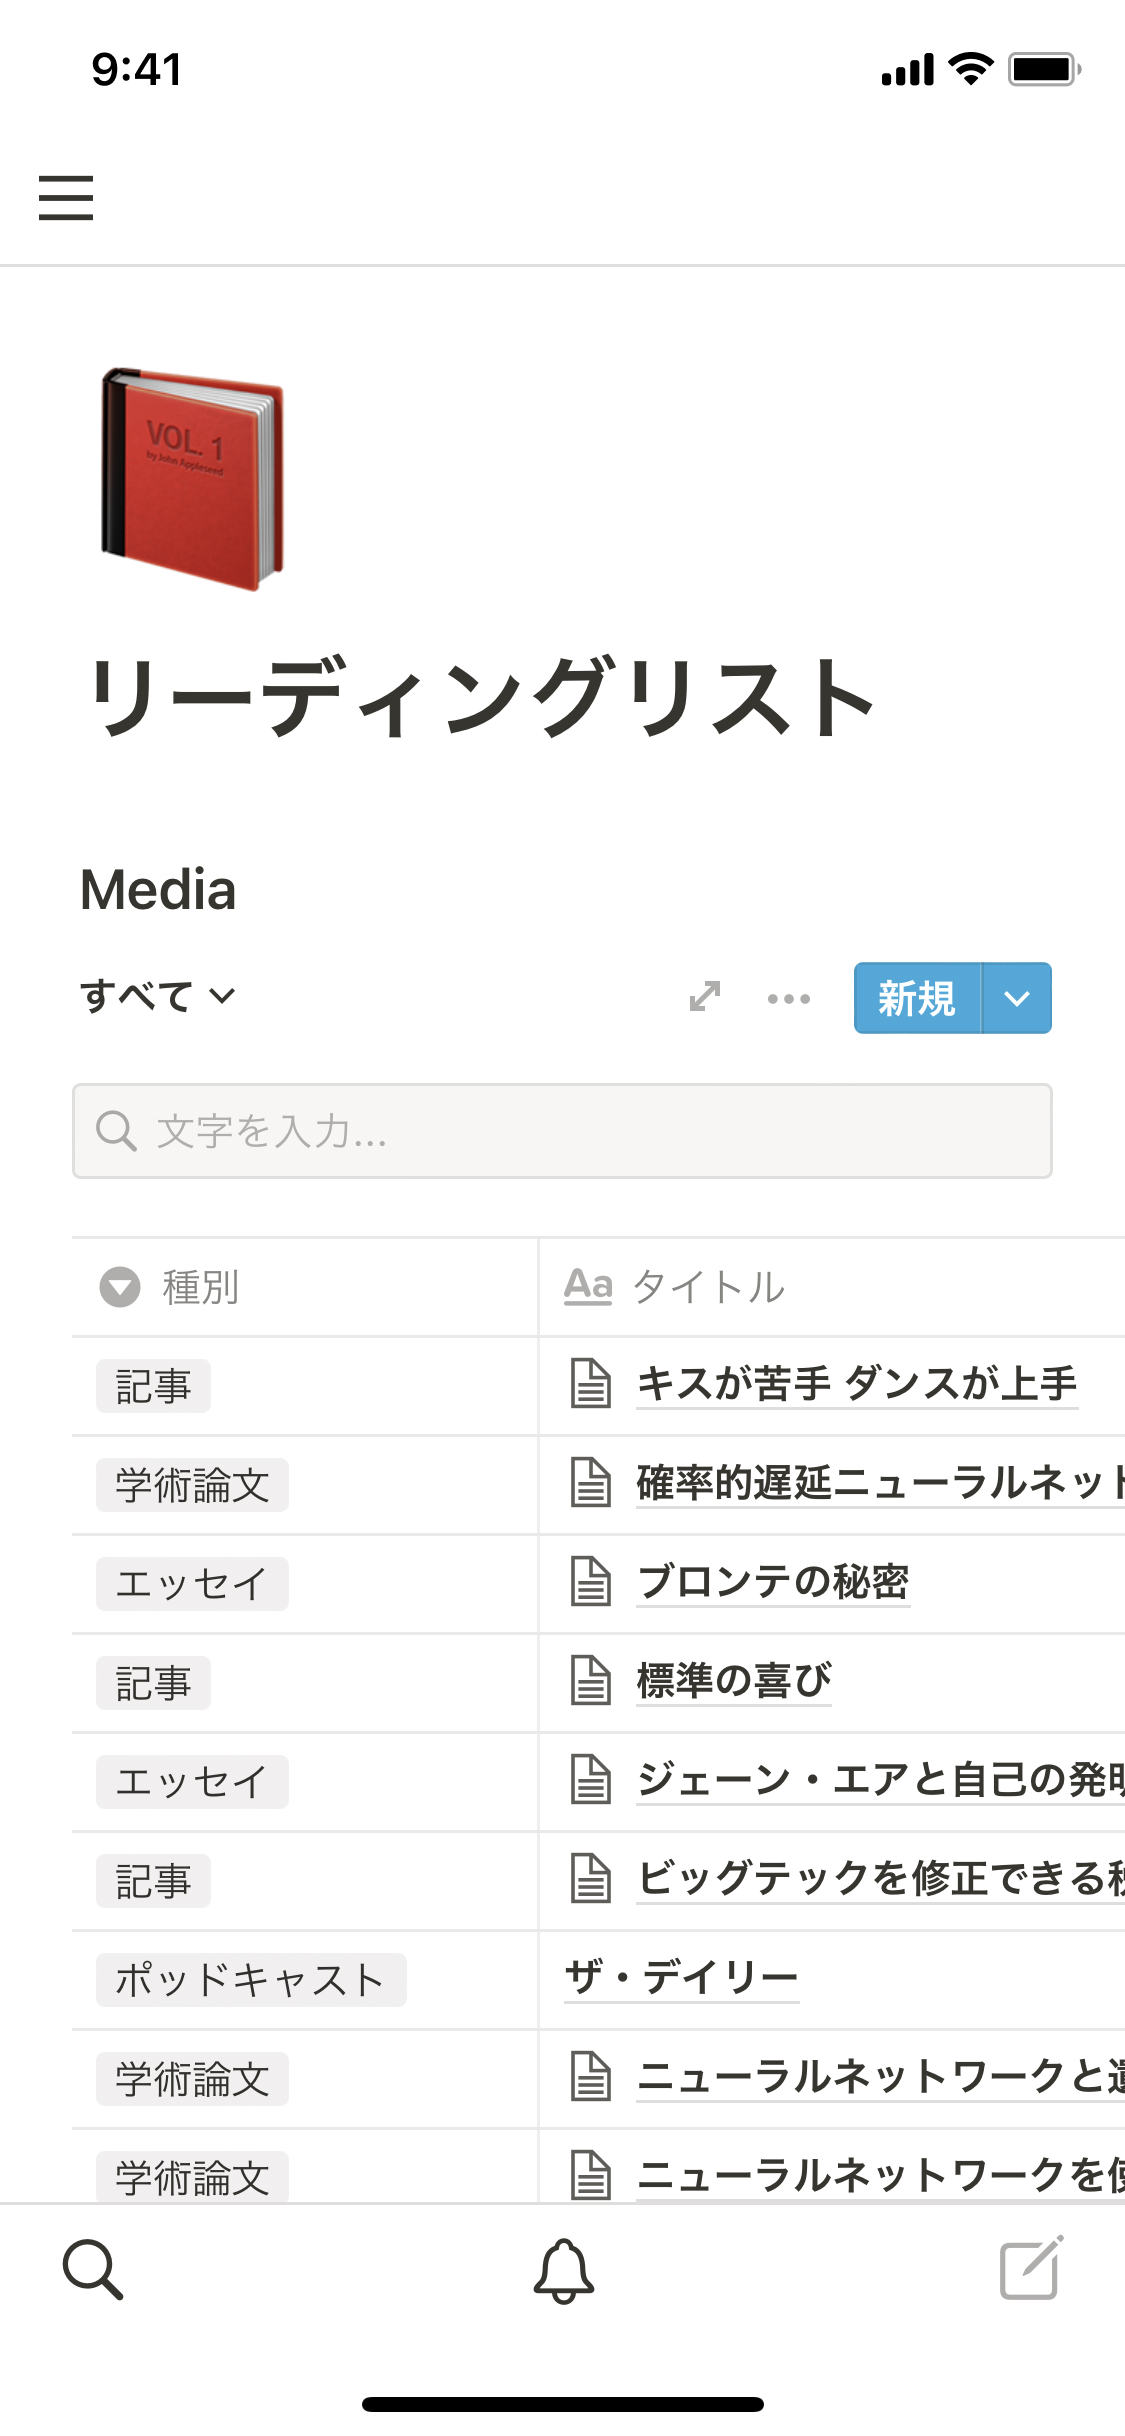This screenshot has height=2436, width=1125.
Task: Tap the リーディングリスト page title
Action: 482,697
